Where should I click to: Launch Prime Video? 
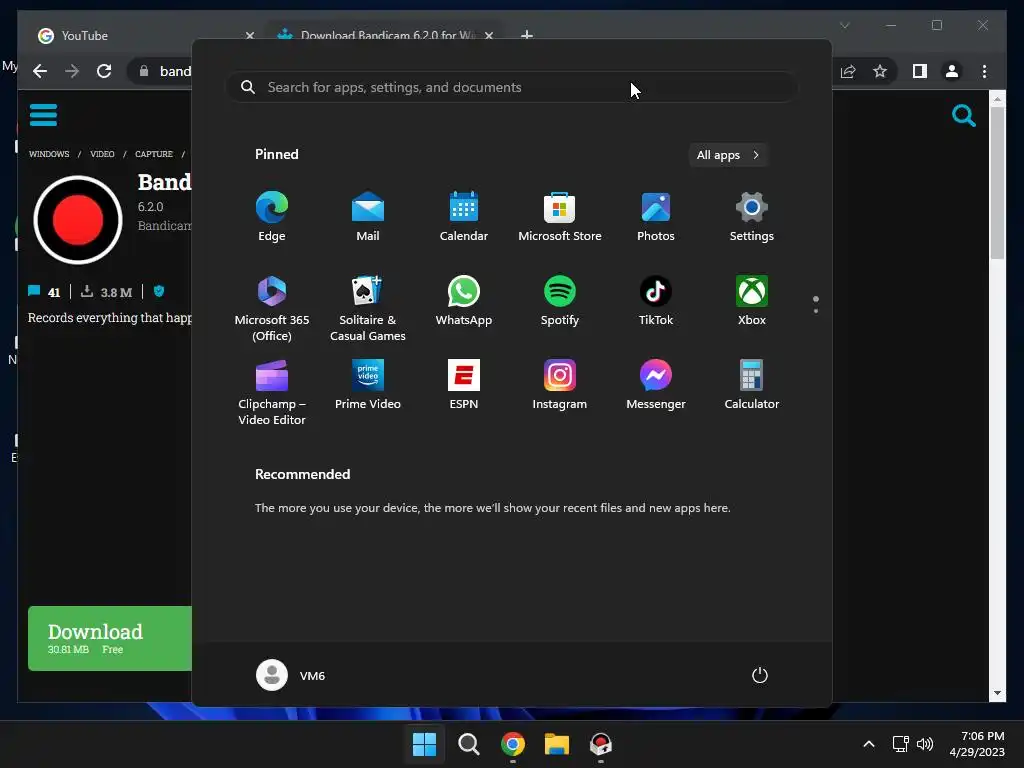[368, 385]
